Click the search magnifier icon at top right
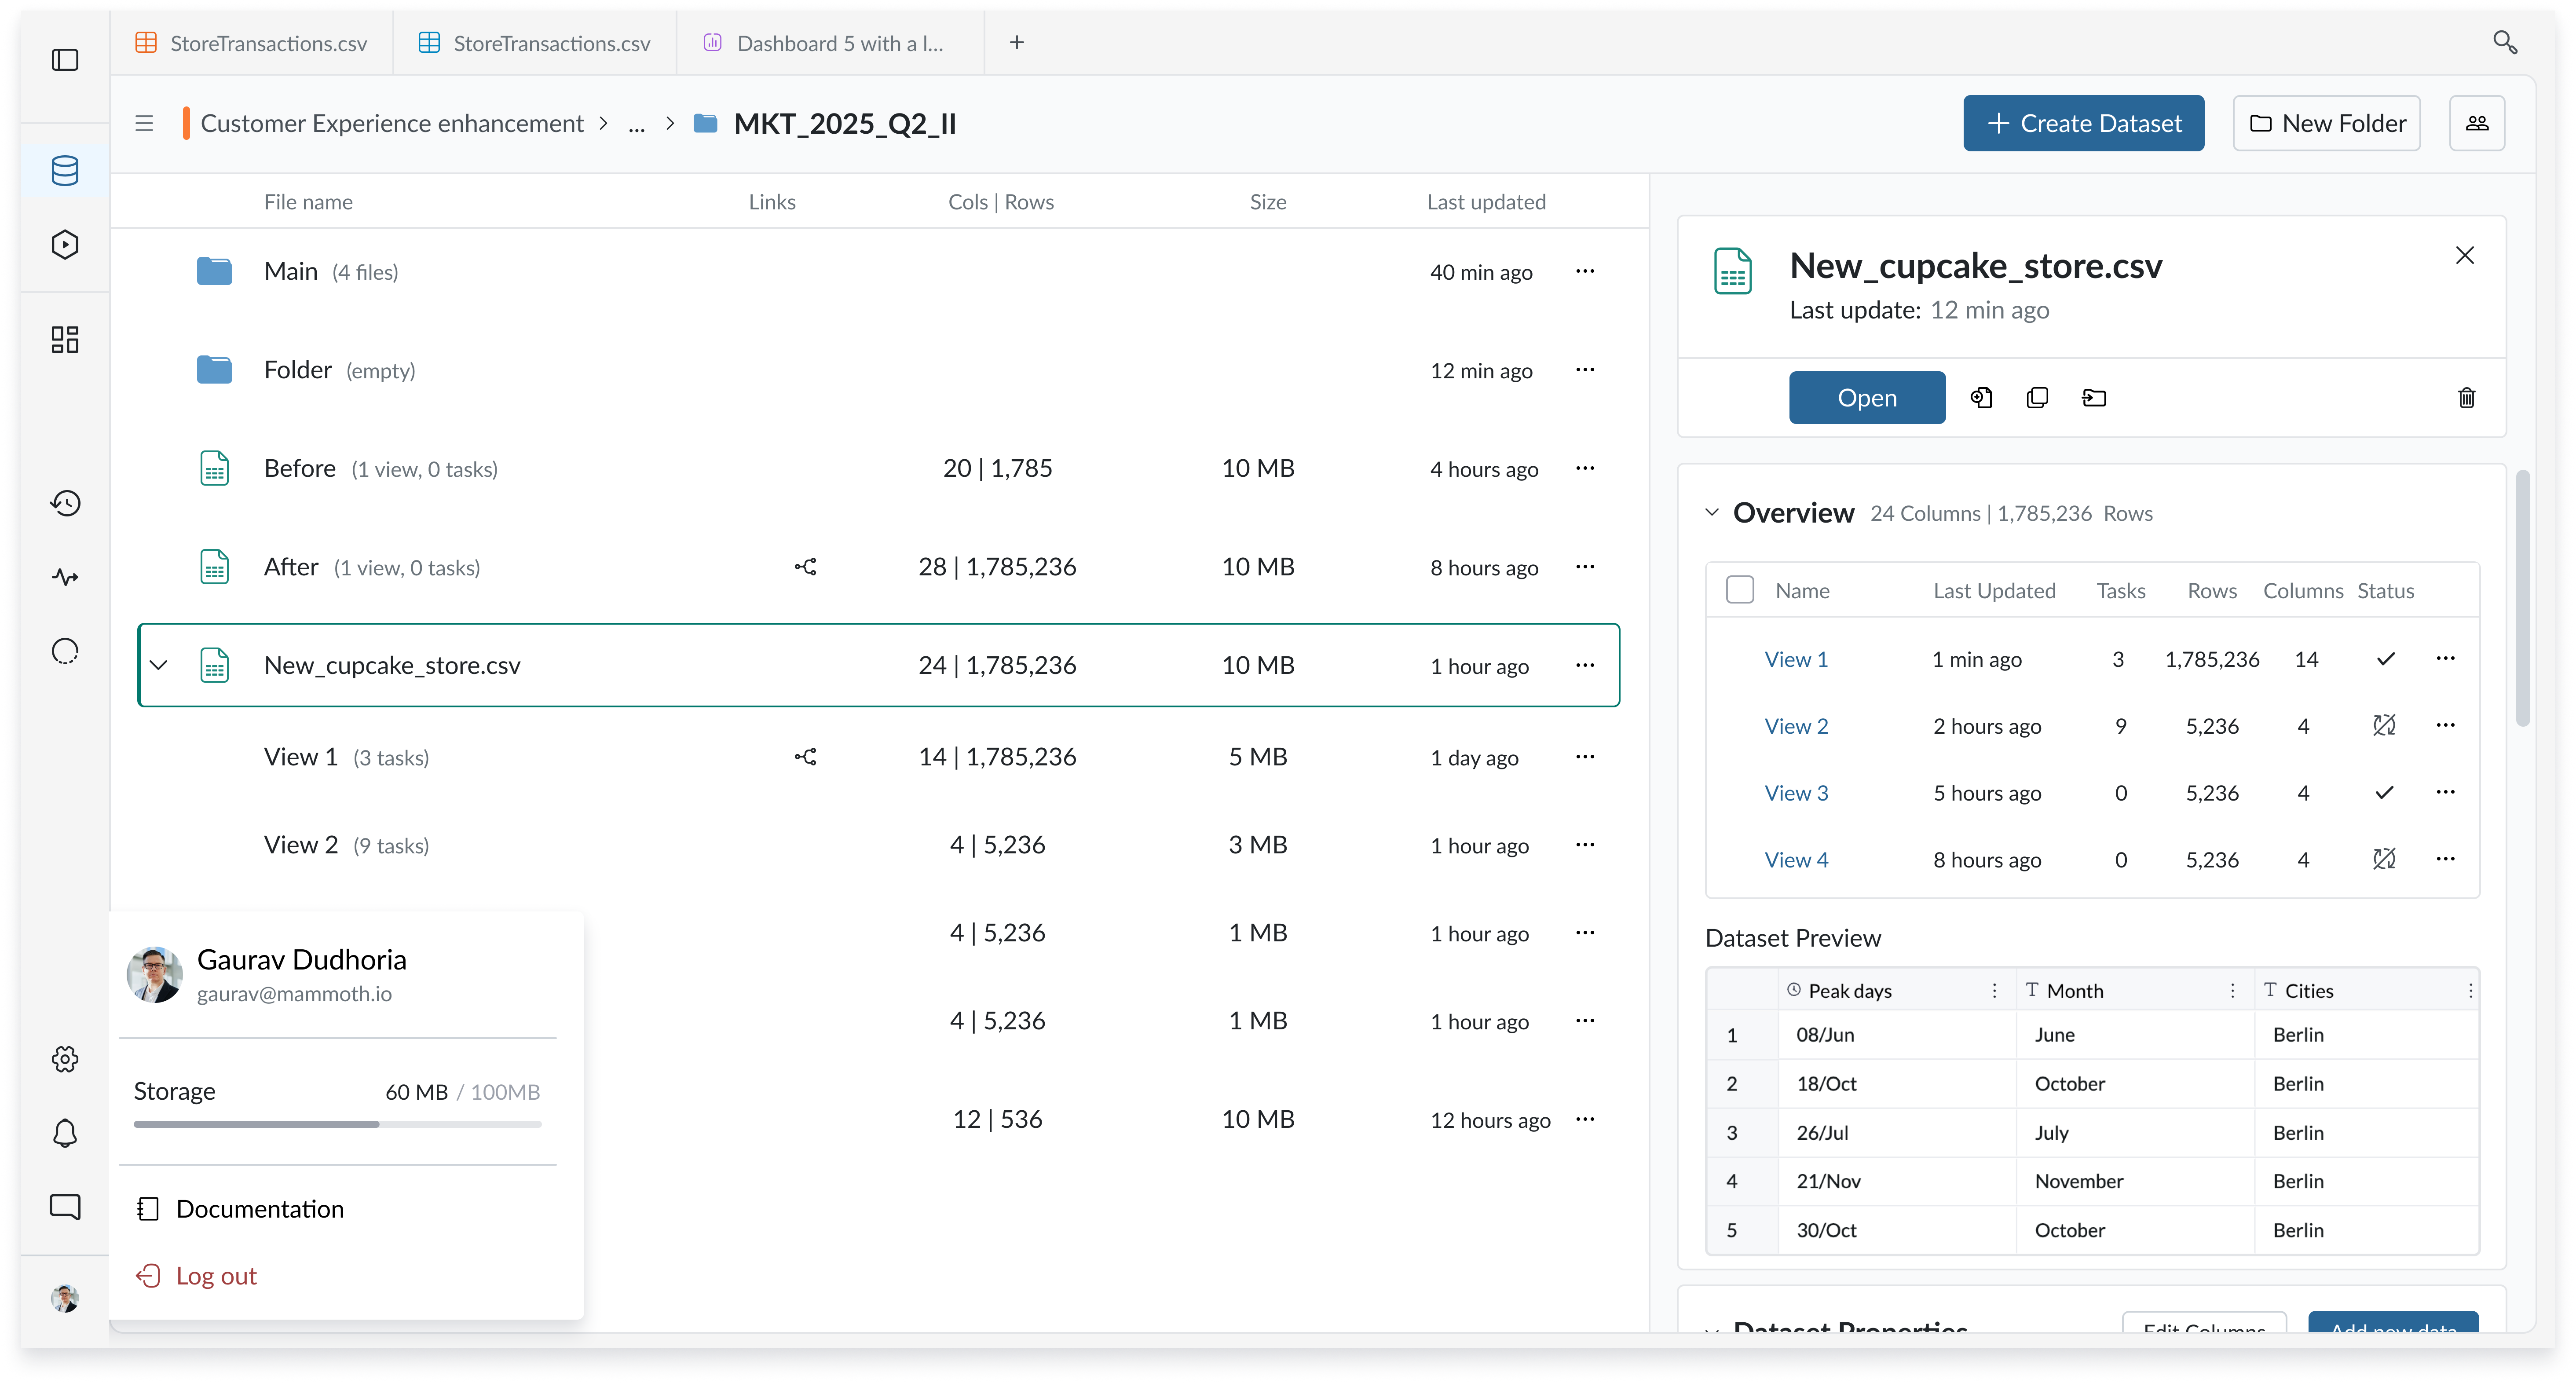 tap(2504, 42)
